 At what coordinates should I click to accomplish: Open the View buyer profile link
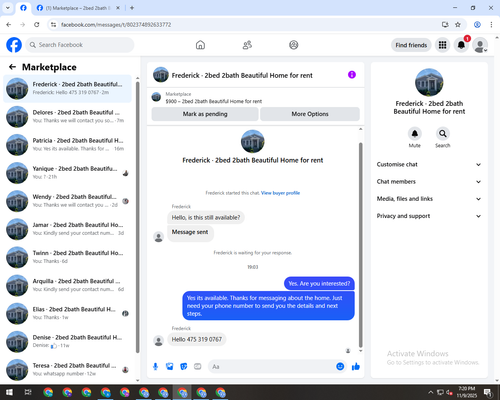tap(280, 193)
